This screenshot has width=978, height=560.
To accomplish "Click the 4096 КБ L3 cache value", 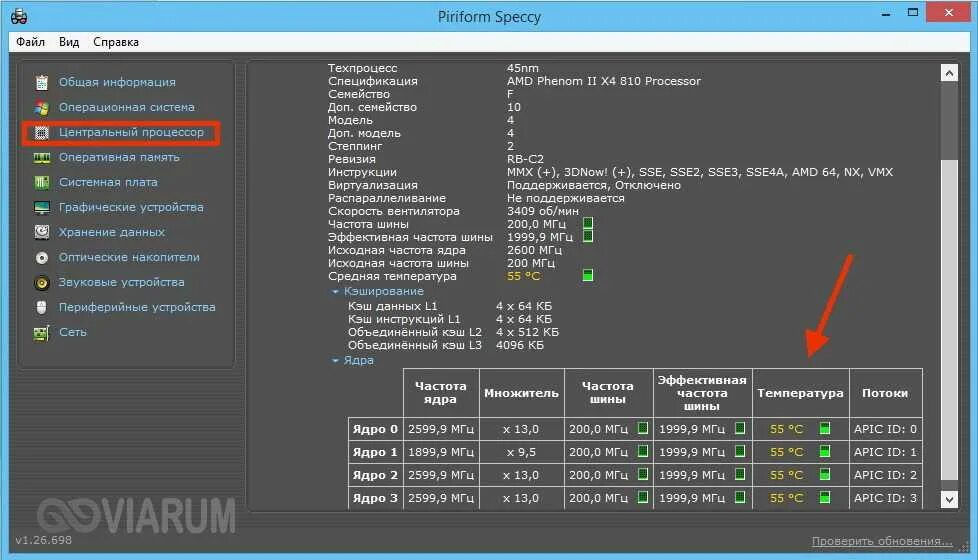I will click(x=520, y=345).
